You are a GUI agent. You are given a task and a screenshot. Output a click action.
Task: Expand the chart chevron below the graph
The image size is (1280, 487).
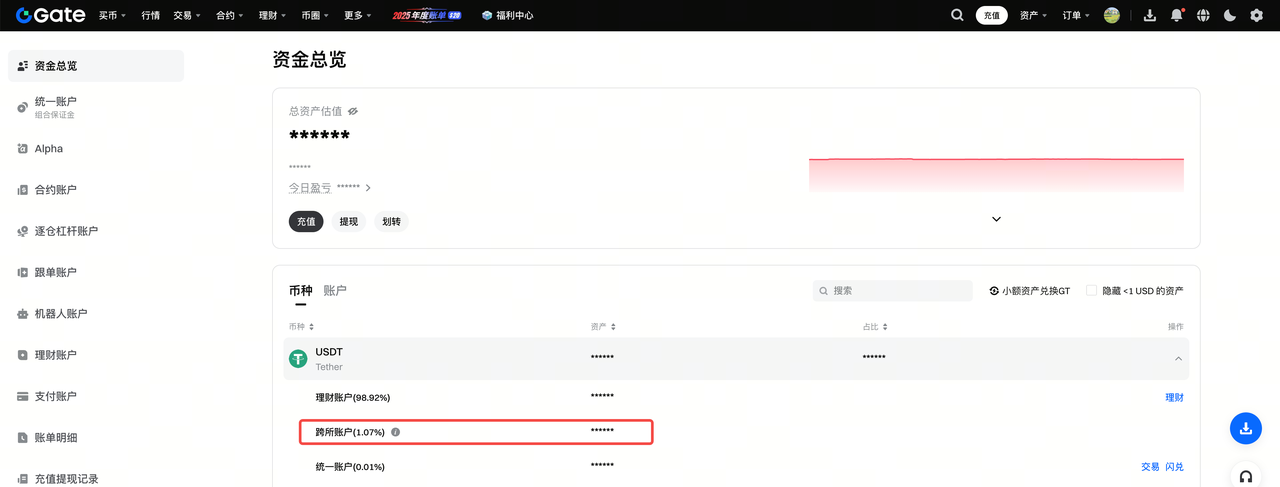pos(996,219)
